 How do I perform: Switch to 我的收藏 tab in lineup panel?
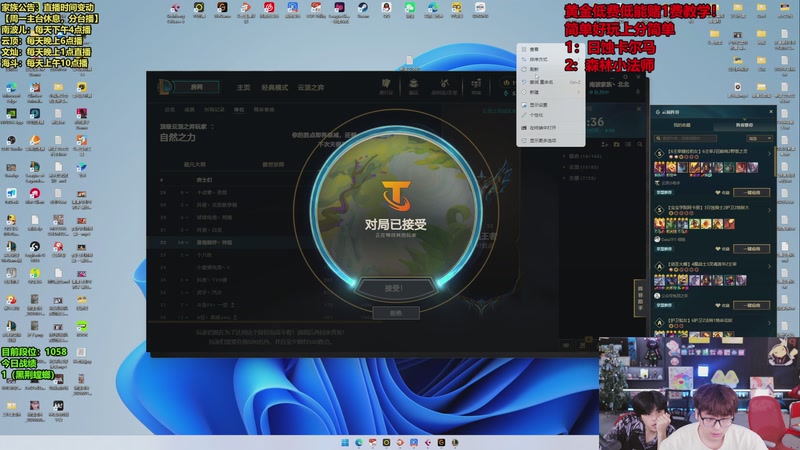click(682, 125)
